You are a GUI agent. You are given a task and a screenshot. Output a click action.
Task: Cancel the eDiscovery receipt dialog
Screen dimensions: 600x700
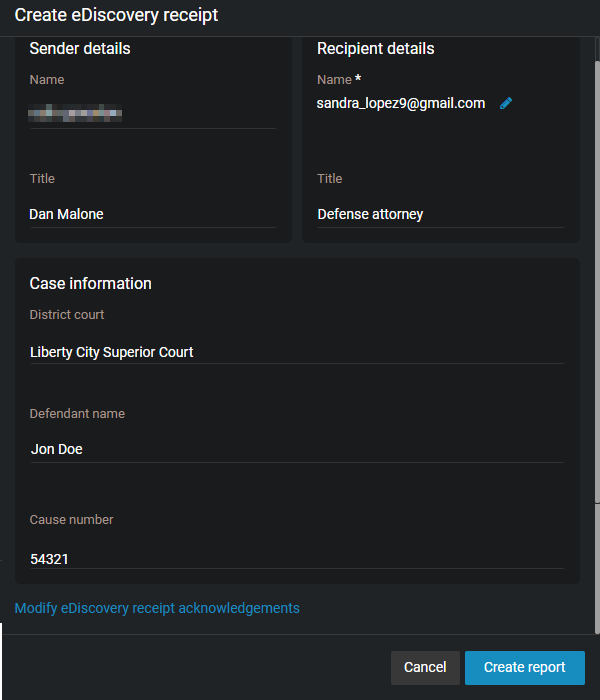point(425,667)
